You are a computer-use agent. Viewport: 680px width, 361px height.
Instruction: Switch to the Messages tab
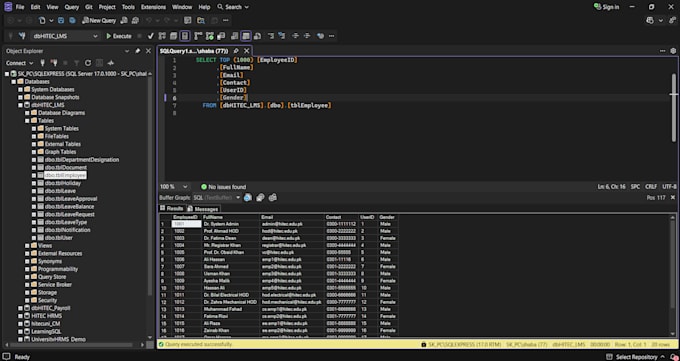click(x=203, y=209)
